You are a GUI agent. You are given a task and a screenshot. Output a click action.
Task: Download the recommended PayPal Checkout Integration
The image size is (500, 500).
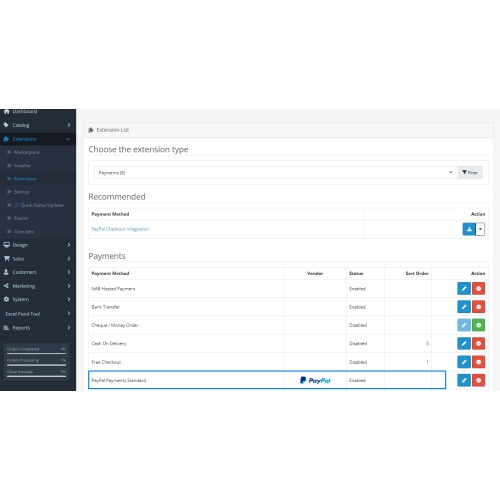click(x=469, y=229)
